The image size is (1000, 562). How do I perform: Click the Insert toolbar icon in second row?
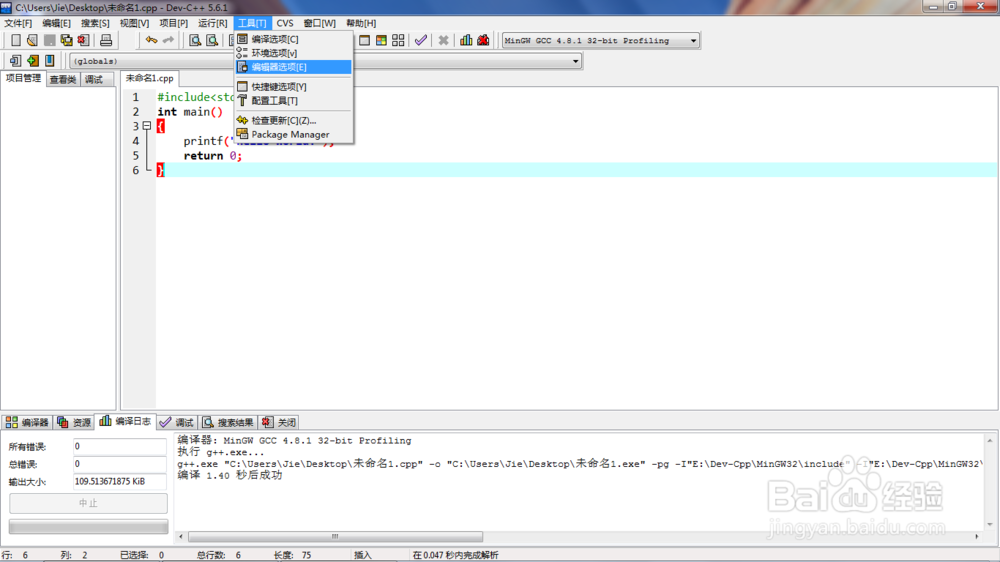tap(15, 61)
